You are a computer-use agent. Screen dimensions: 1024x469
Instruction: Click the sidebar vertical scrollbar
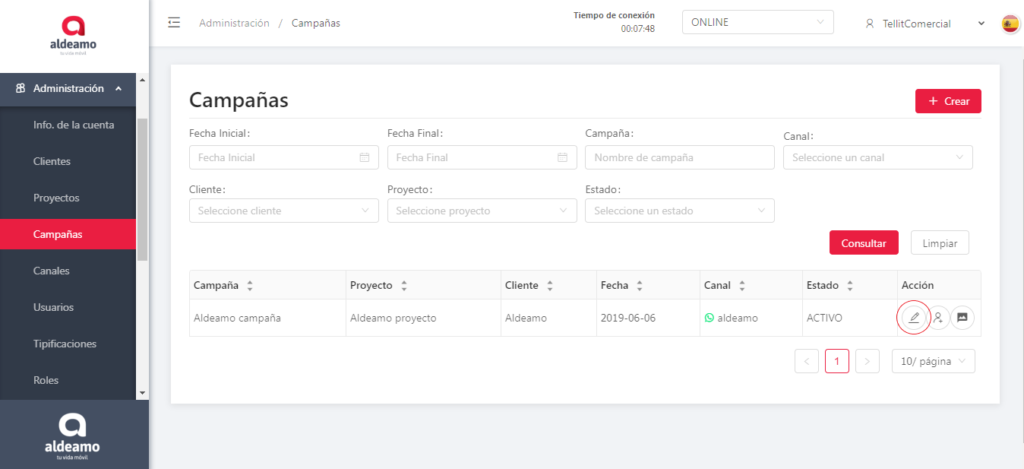pyautogui.click(x=142, y=190)
